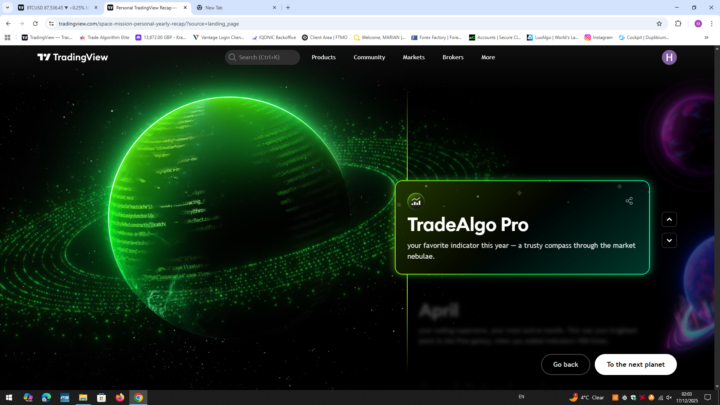Open the Welcome, MARIAN bookmark

[379, 37]
